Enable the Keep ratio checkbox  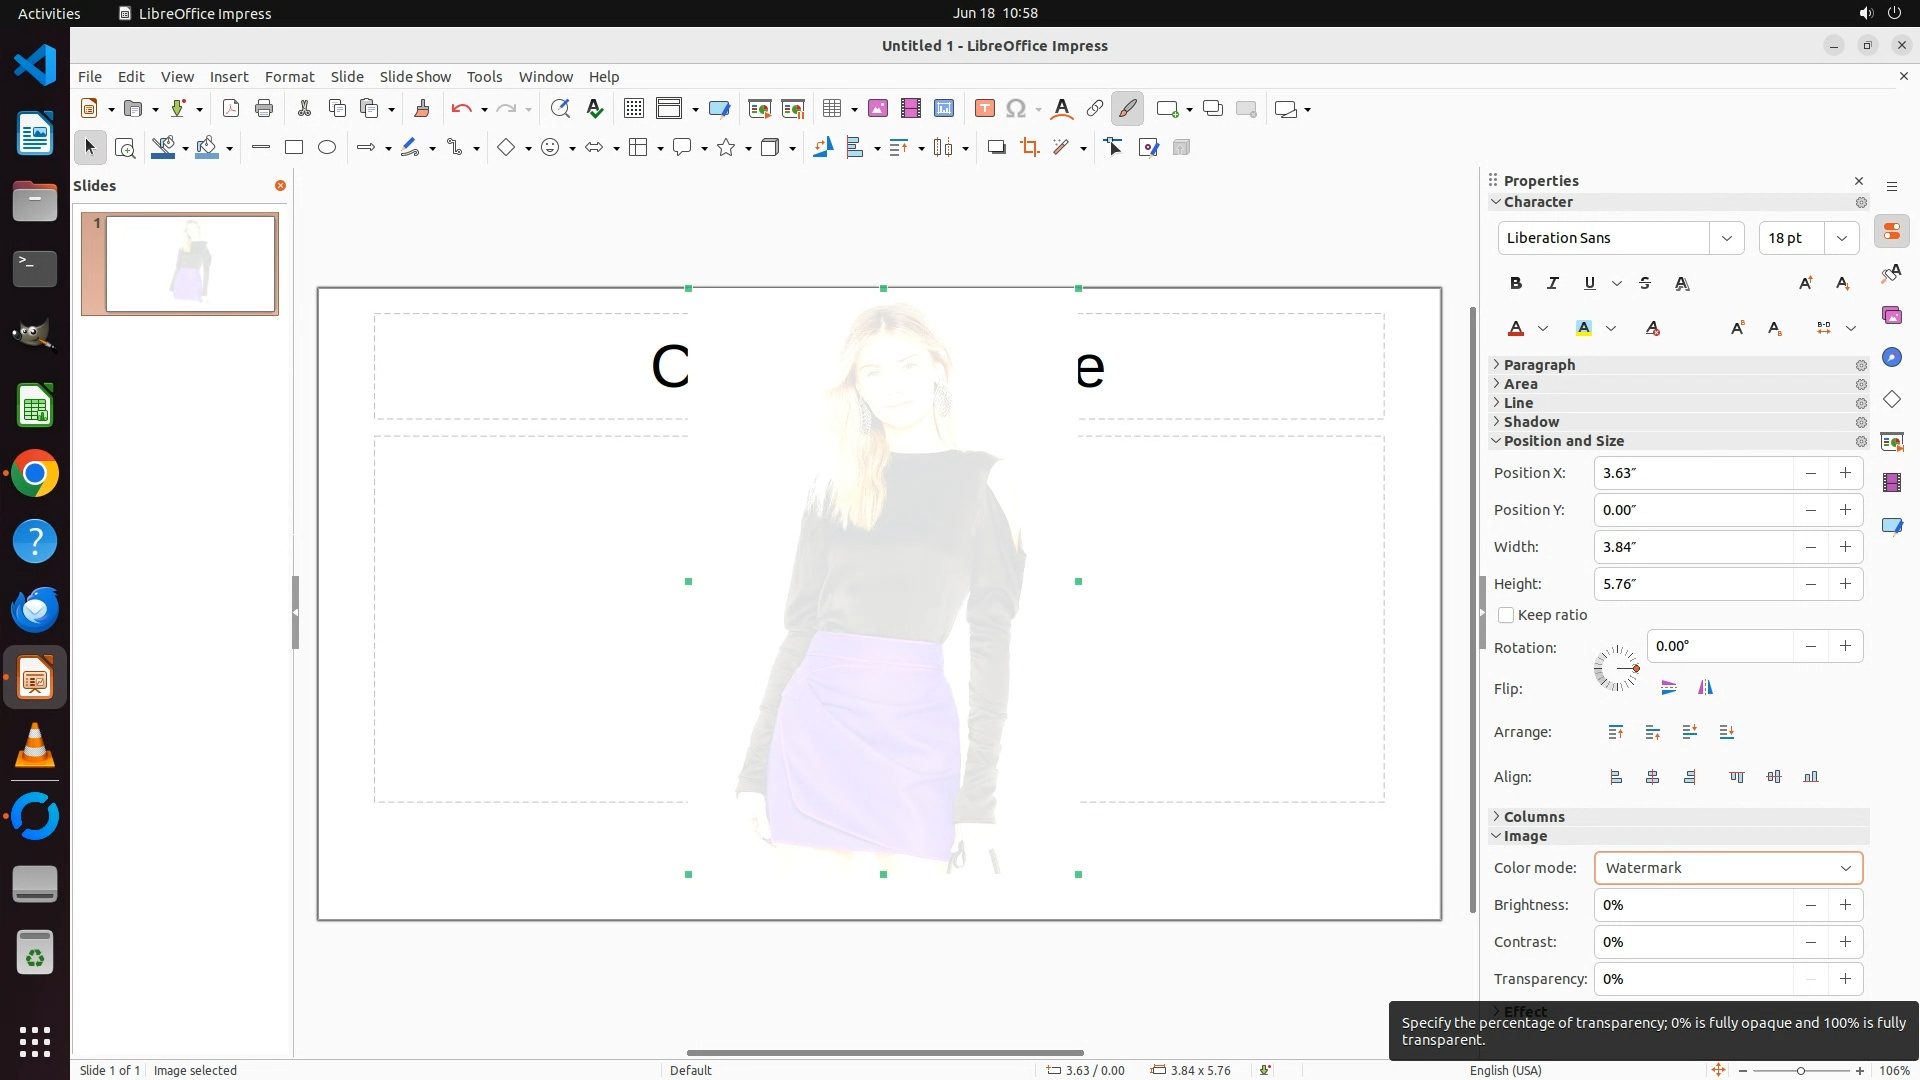pyautogui.click(x=1506, y=616)
